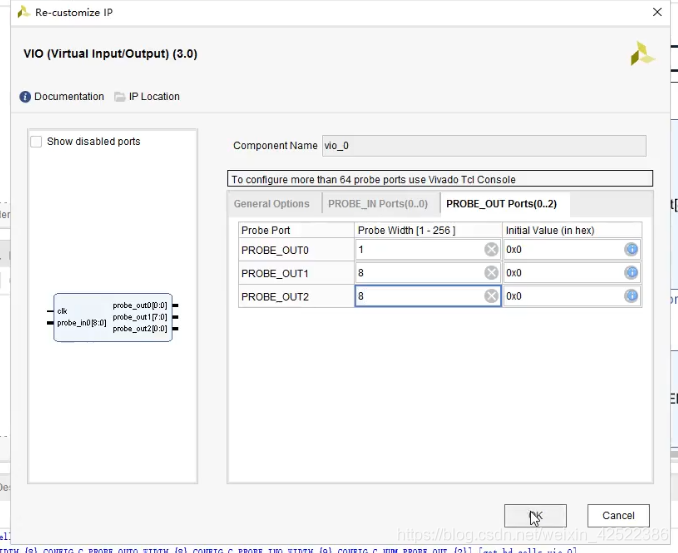678x553 pixels.
Task: Click the clk port label
Action: point(62,311)
